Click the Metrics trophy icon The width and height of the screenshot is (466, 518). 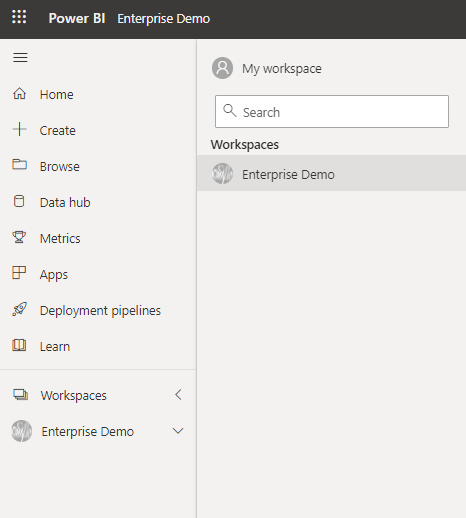coord(19,237)
